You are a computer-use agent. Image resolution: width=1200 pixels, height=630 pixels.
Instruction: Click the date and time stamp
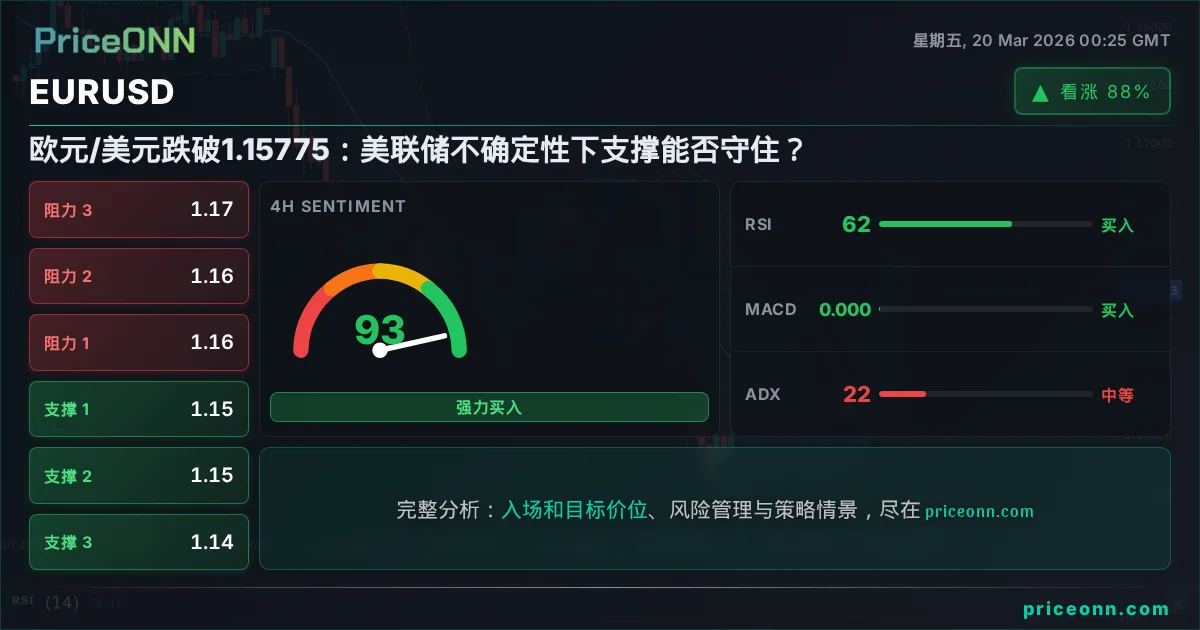(x=1041, y=41)
